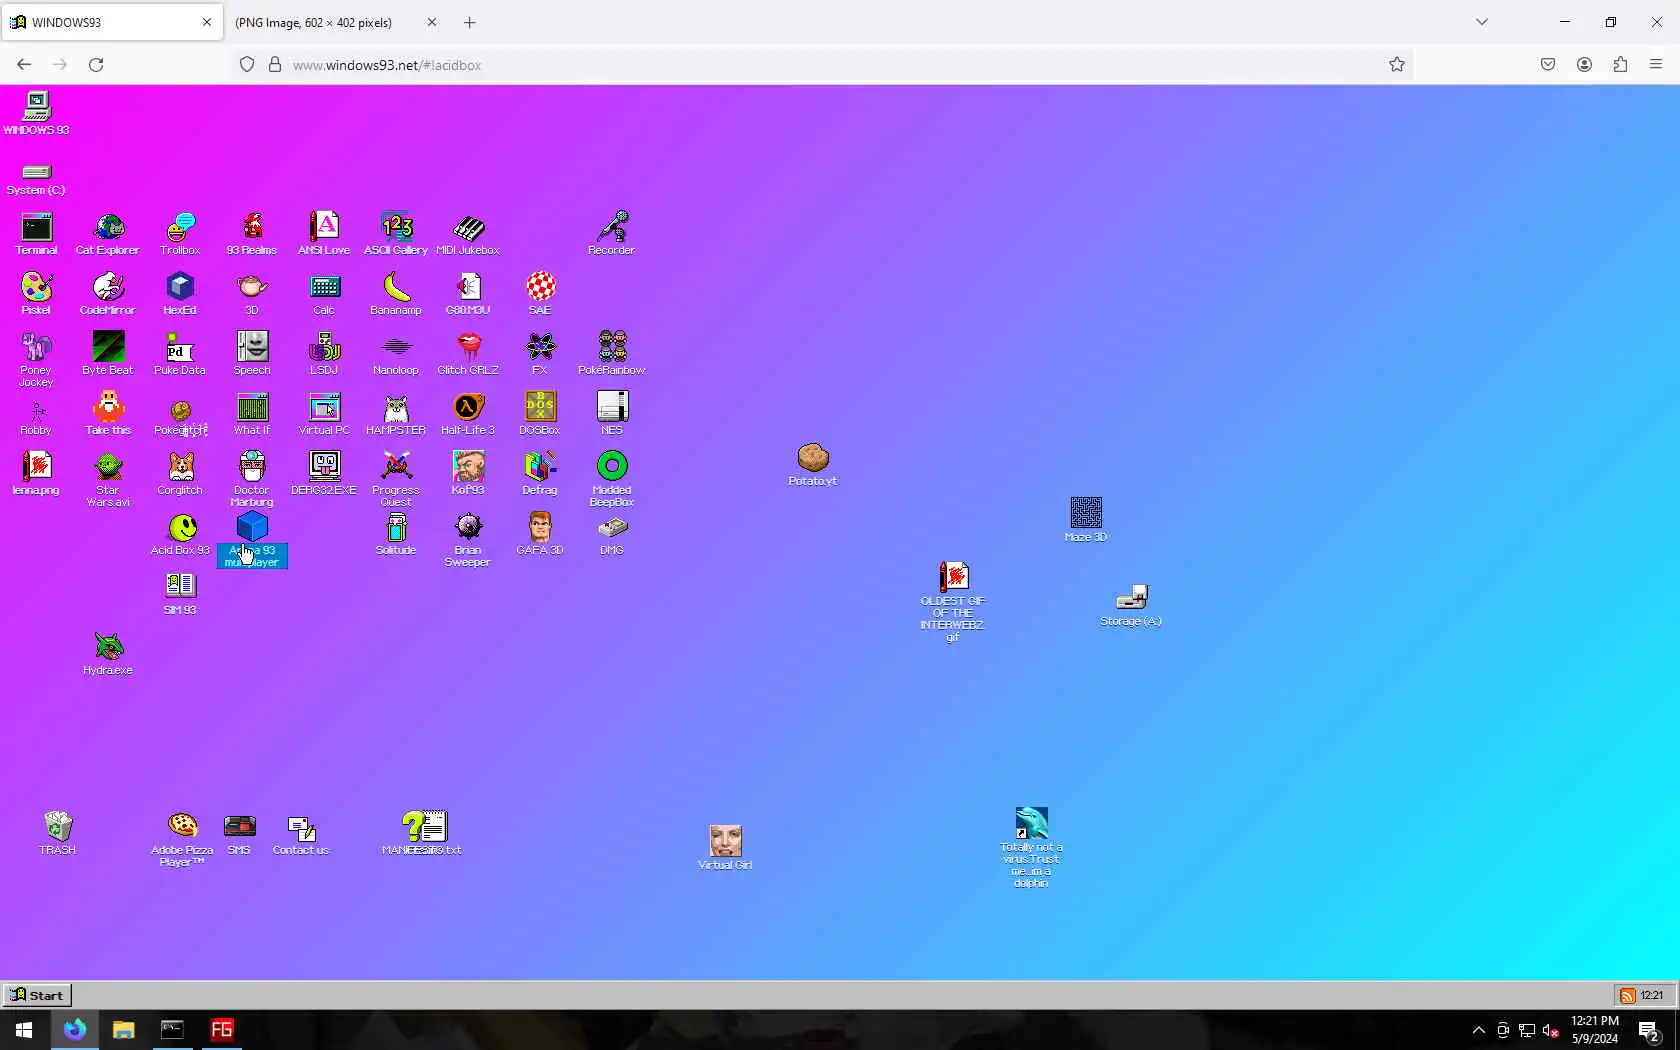Open the Potato.yt icon
This screenshot has width=1680, height=1050.
coord(813,465)
